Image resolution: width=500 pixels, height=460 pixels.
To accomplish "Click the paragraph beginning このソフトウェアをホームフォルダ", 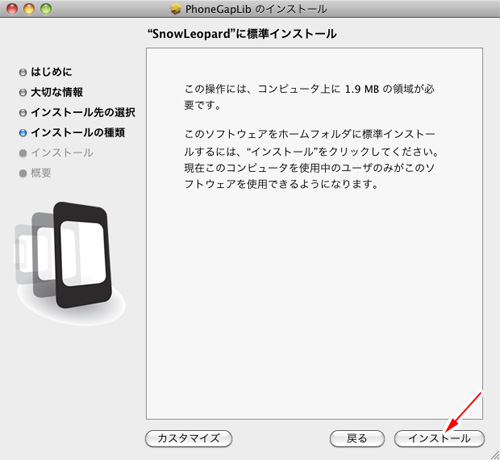I will tap(311, 159).
